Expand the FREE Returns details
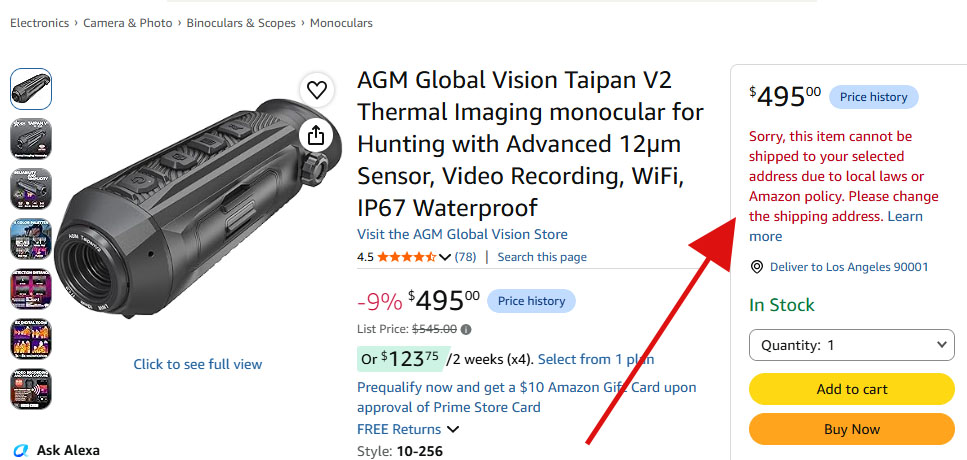 pos(453,429)
